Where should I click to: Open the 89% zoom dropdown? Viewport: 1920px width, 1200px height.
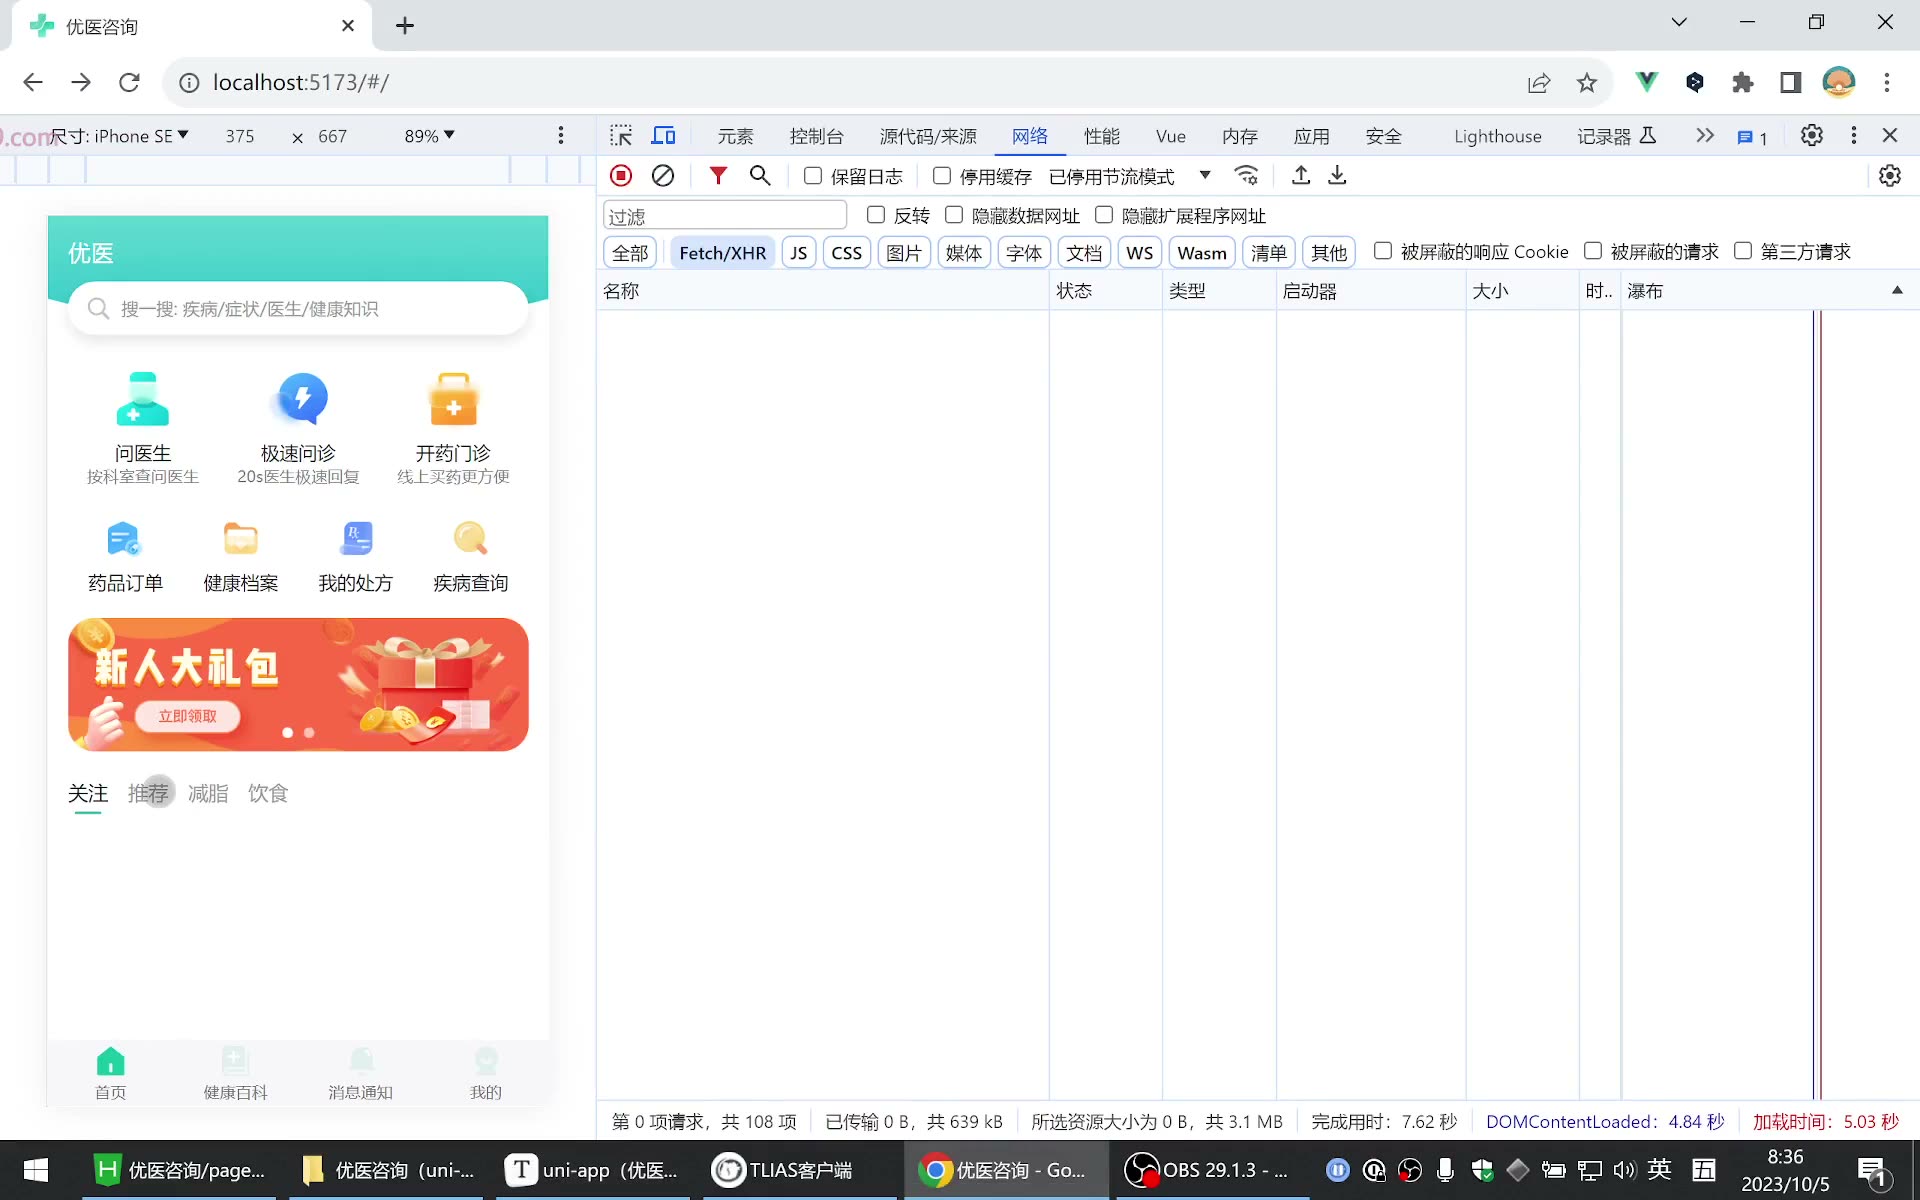pyautogui.click(x=429, y=136)
